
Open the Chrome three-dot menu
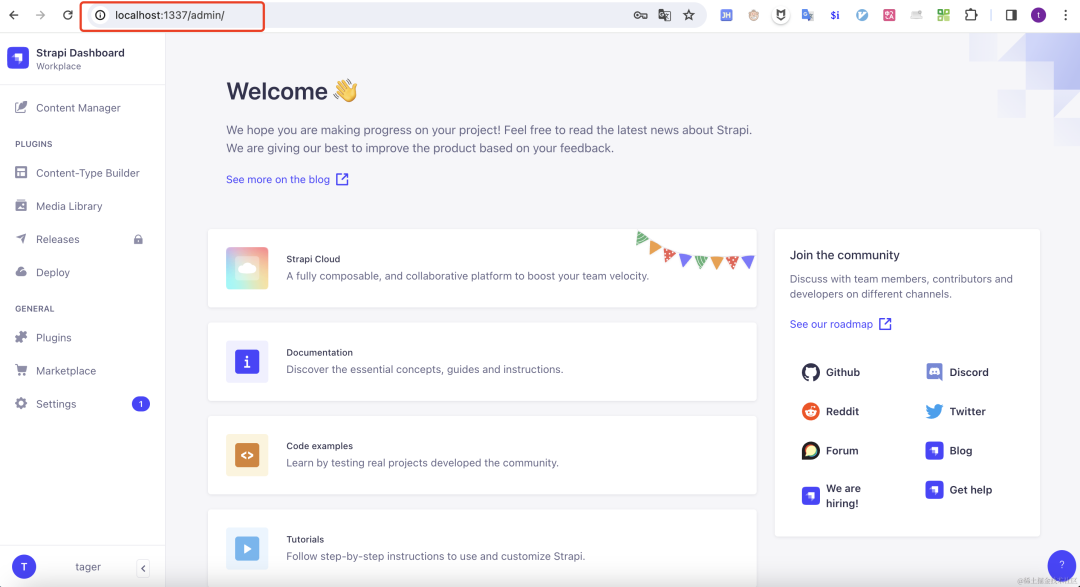pos(1066,15)
